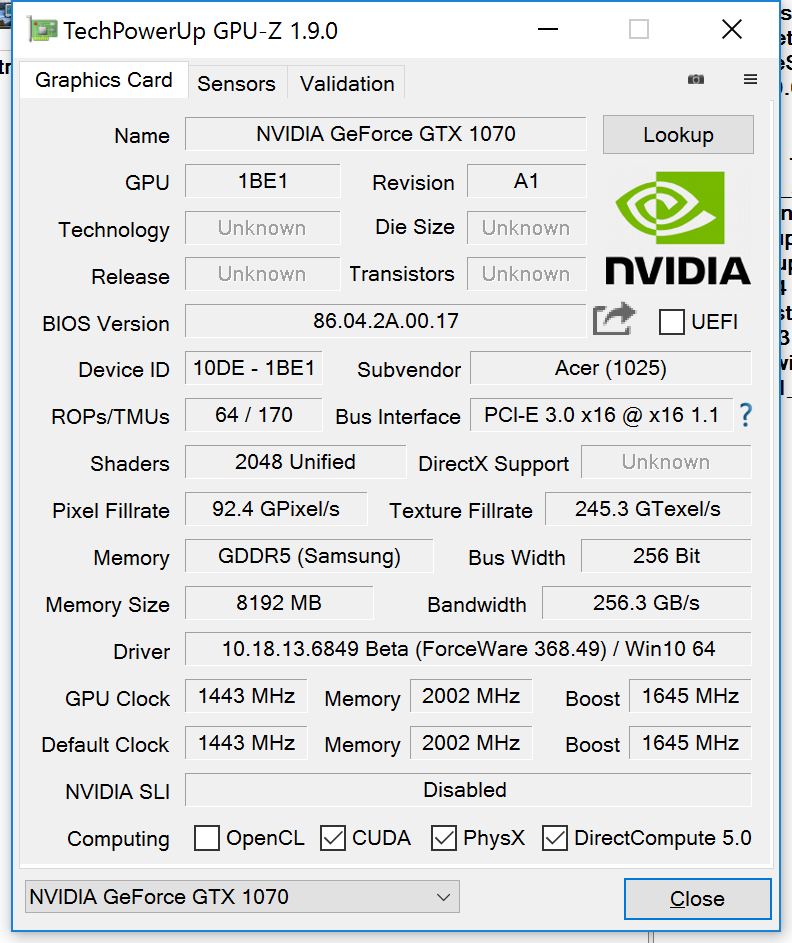The height and width of the screenshot is (943, 792).
Task: Toggle the UEFI checkbox
Action: pyautogui.click(x=672, y=322)
